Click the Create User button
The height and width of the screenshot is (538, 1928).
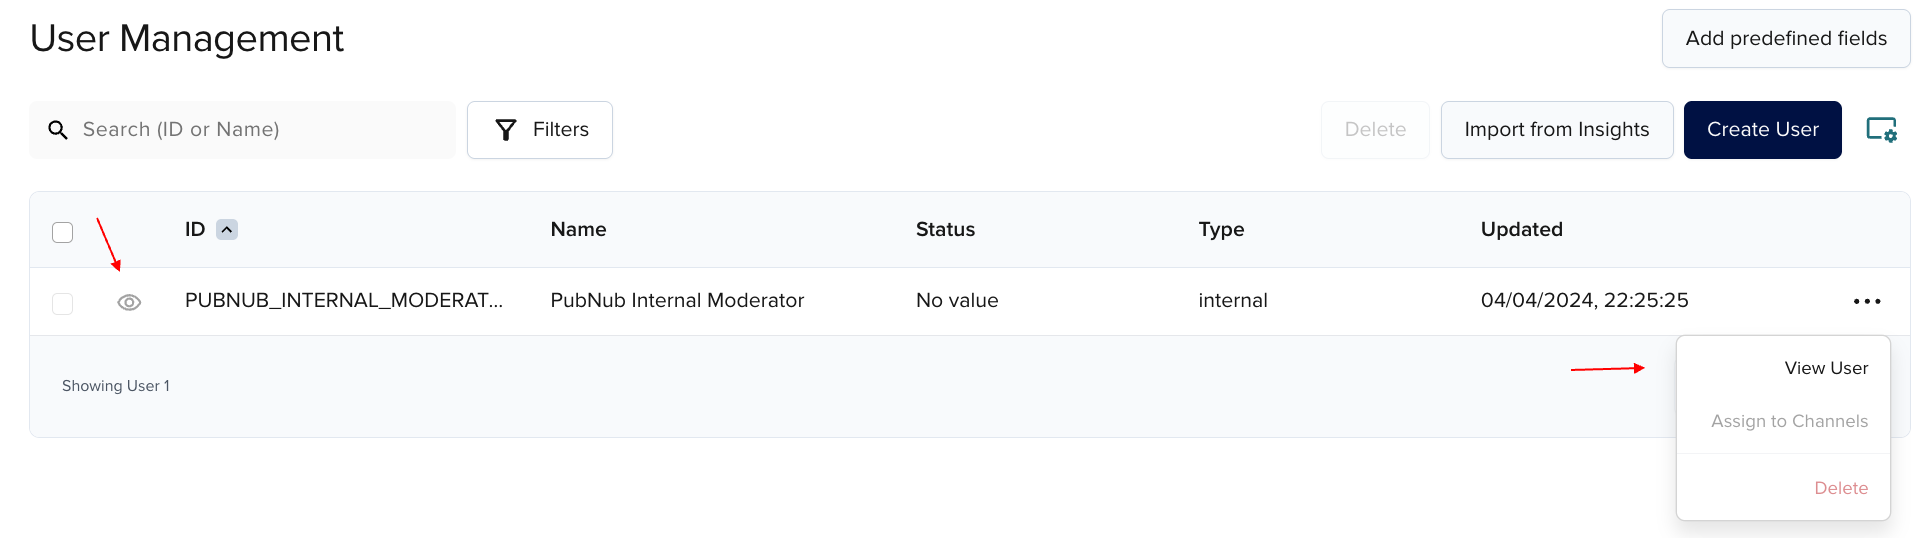1762,130
